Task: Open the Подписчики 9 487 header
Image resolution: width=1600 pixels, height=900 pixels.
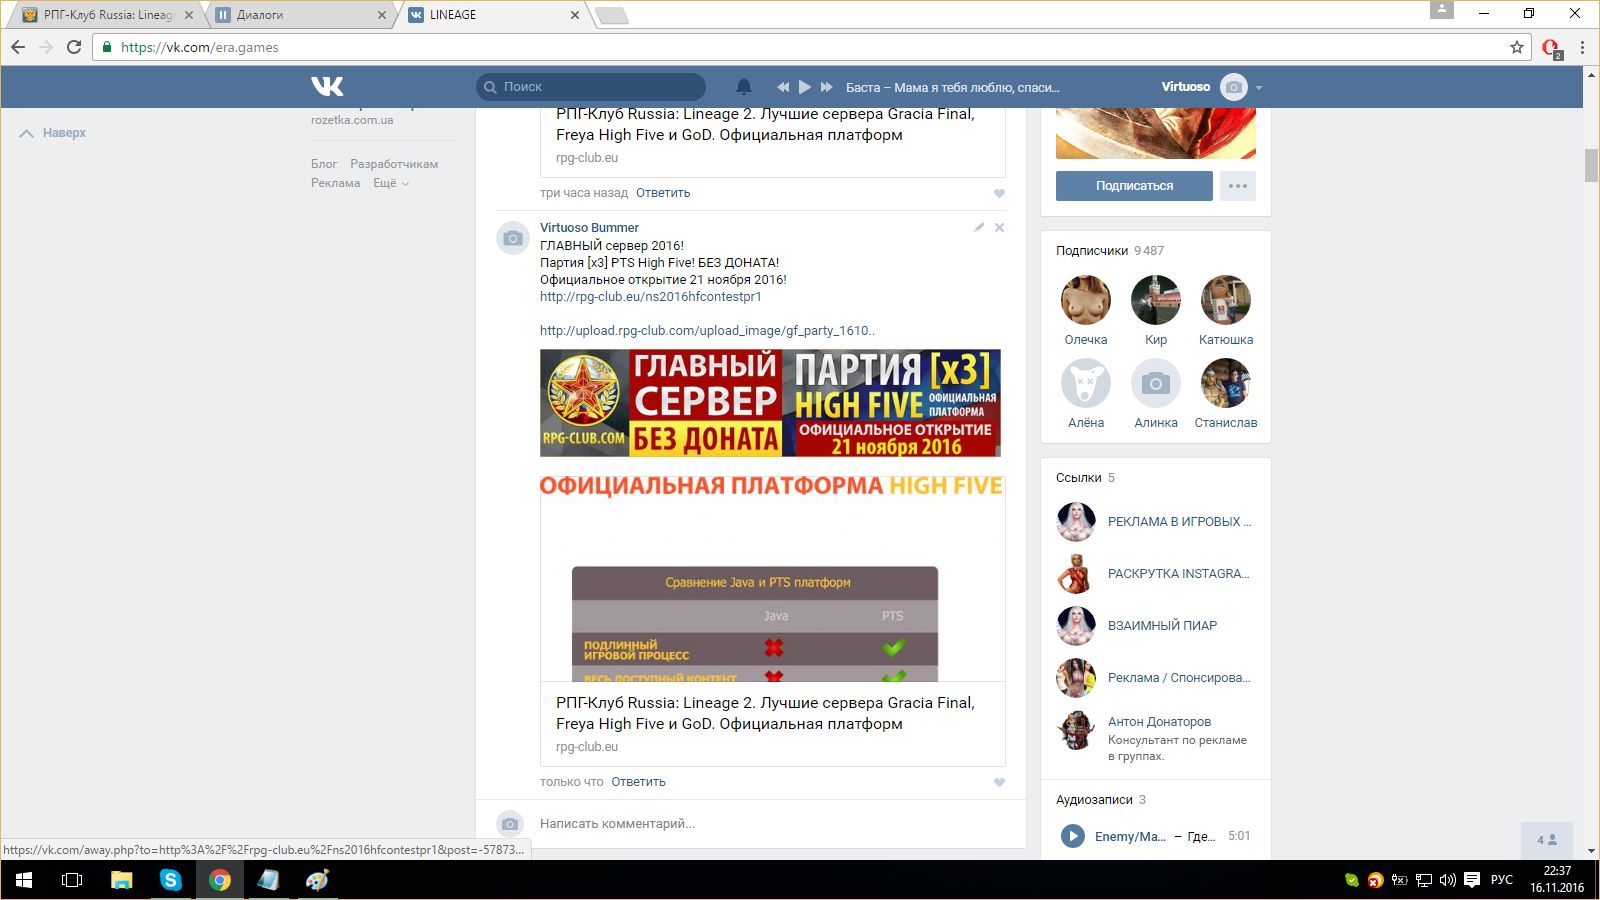Action: coord(1110,251)
